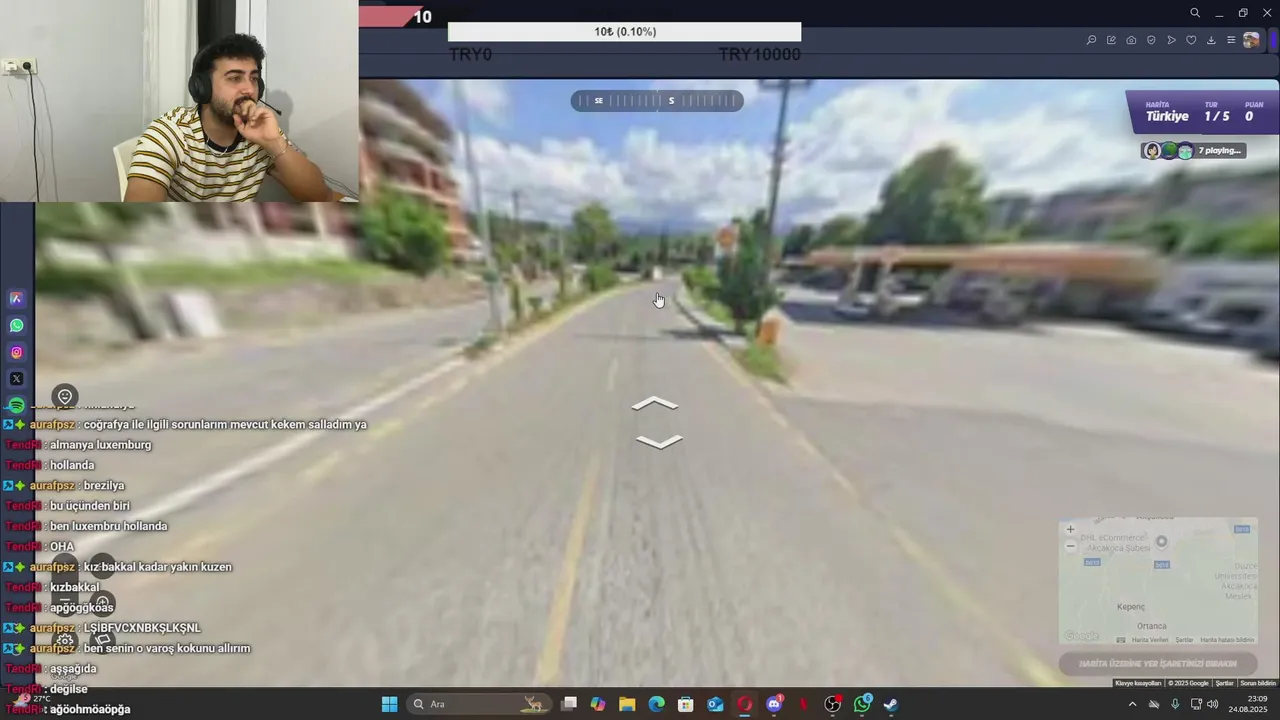Click chat message 'kız bakkal kadar yakın kuzen'
This screenshot has height=720, width=1280.
click(157, 567)
